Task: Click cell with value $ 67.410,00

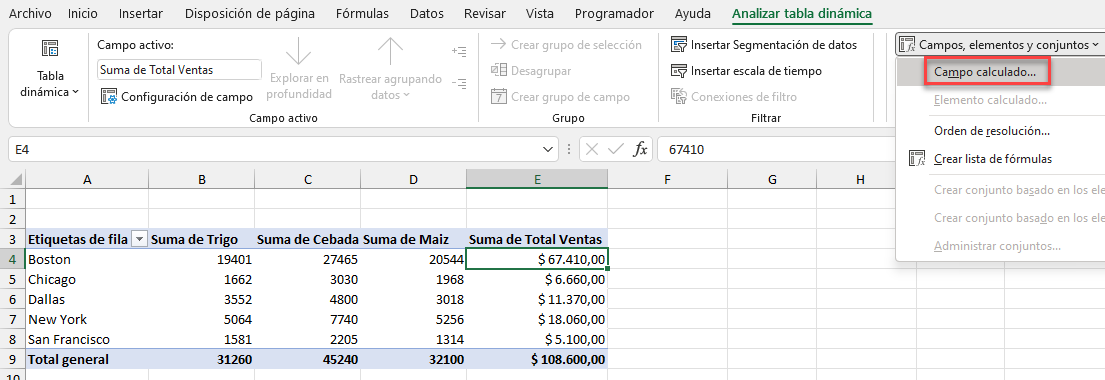Action: tap(537, 259)
